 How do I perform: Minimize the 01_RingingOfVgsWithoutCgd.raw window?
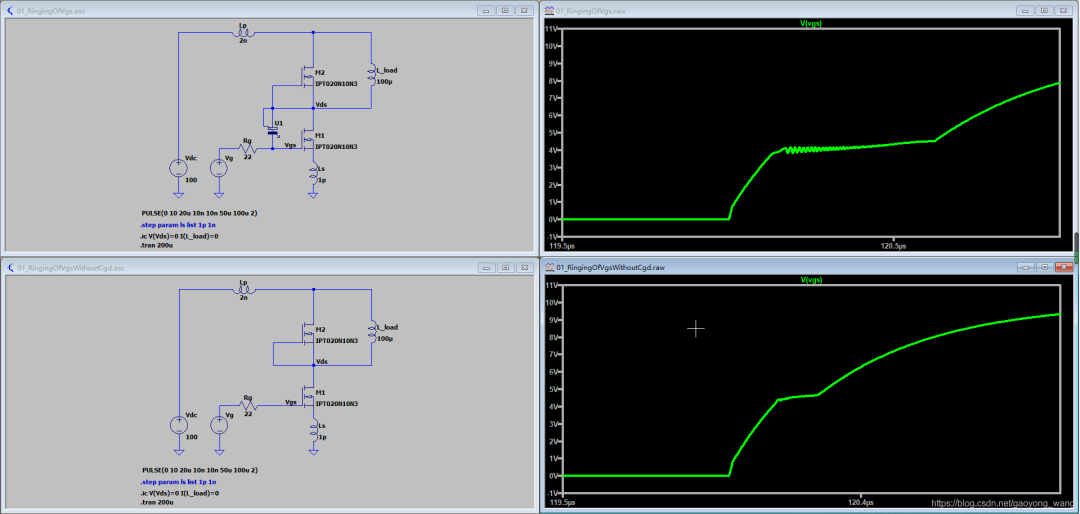[x=1026, y=267]
